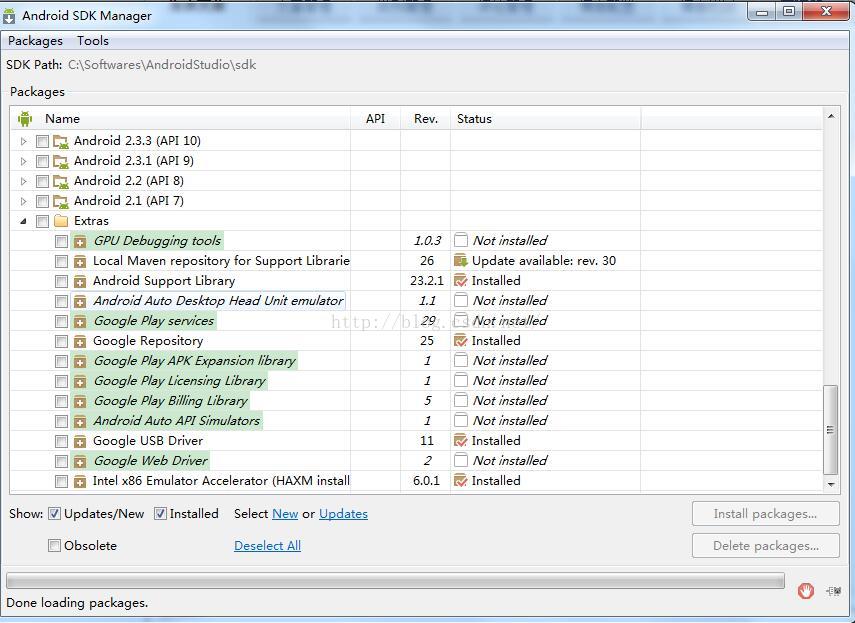Click the SDK path C:\Softwares\AndroidStudio\sdk text
This screenshot has height=623, width=855.
[162, 65]
